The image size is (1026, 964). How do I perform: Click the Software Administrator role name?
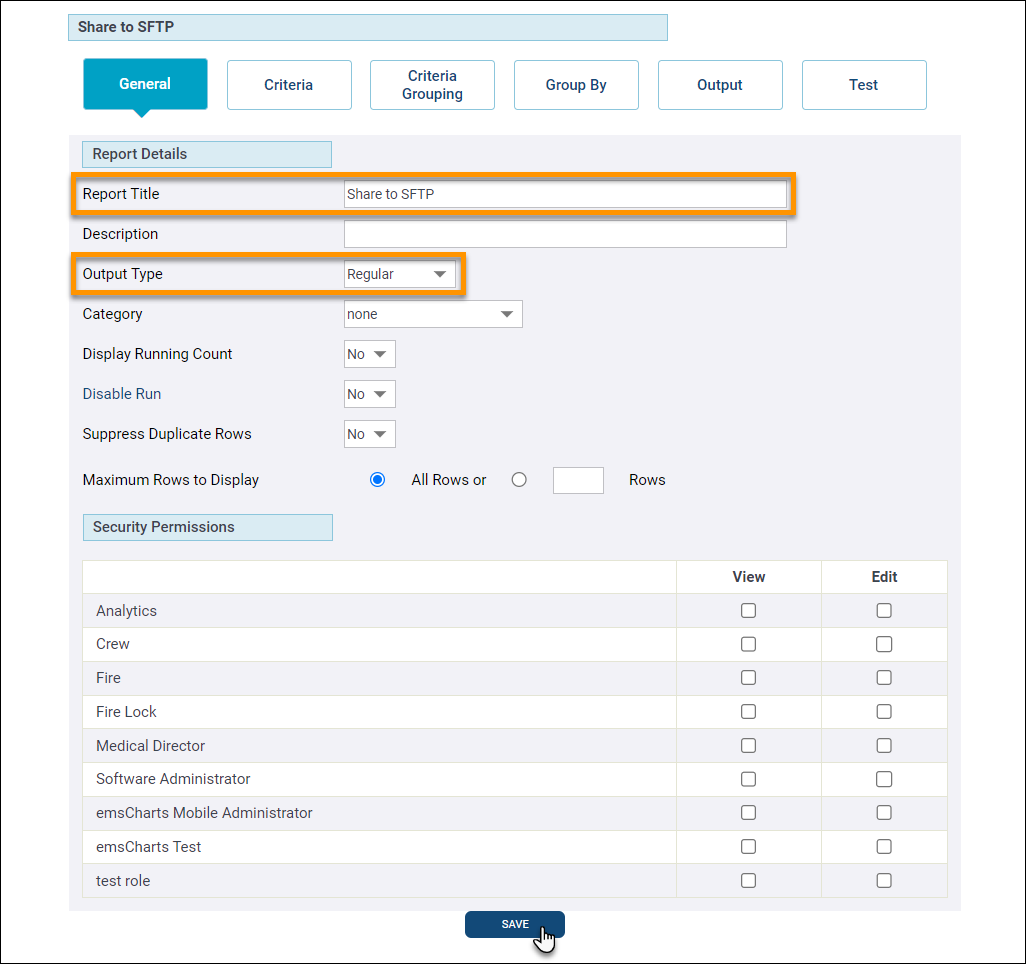click(173, 779)
